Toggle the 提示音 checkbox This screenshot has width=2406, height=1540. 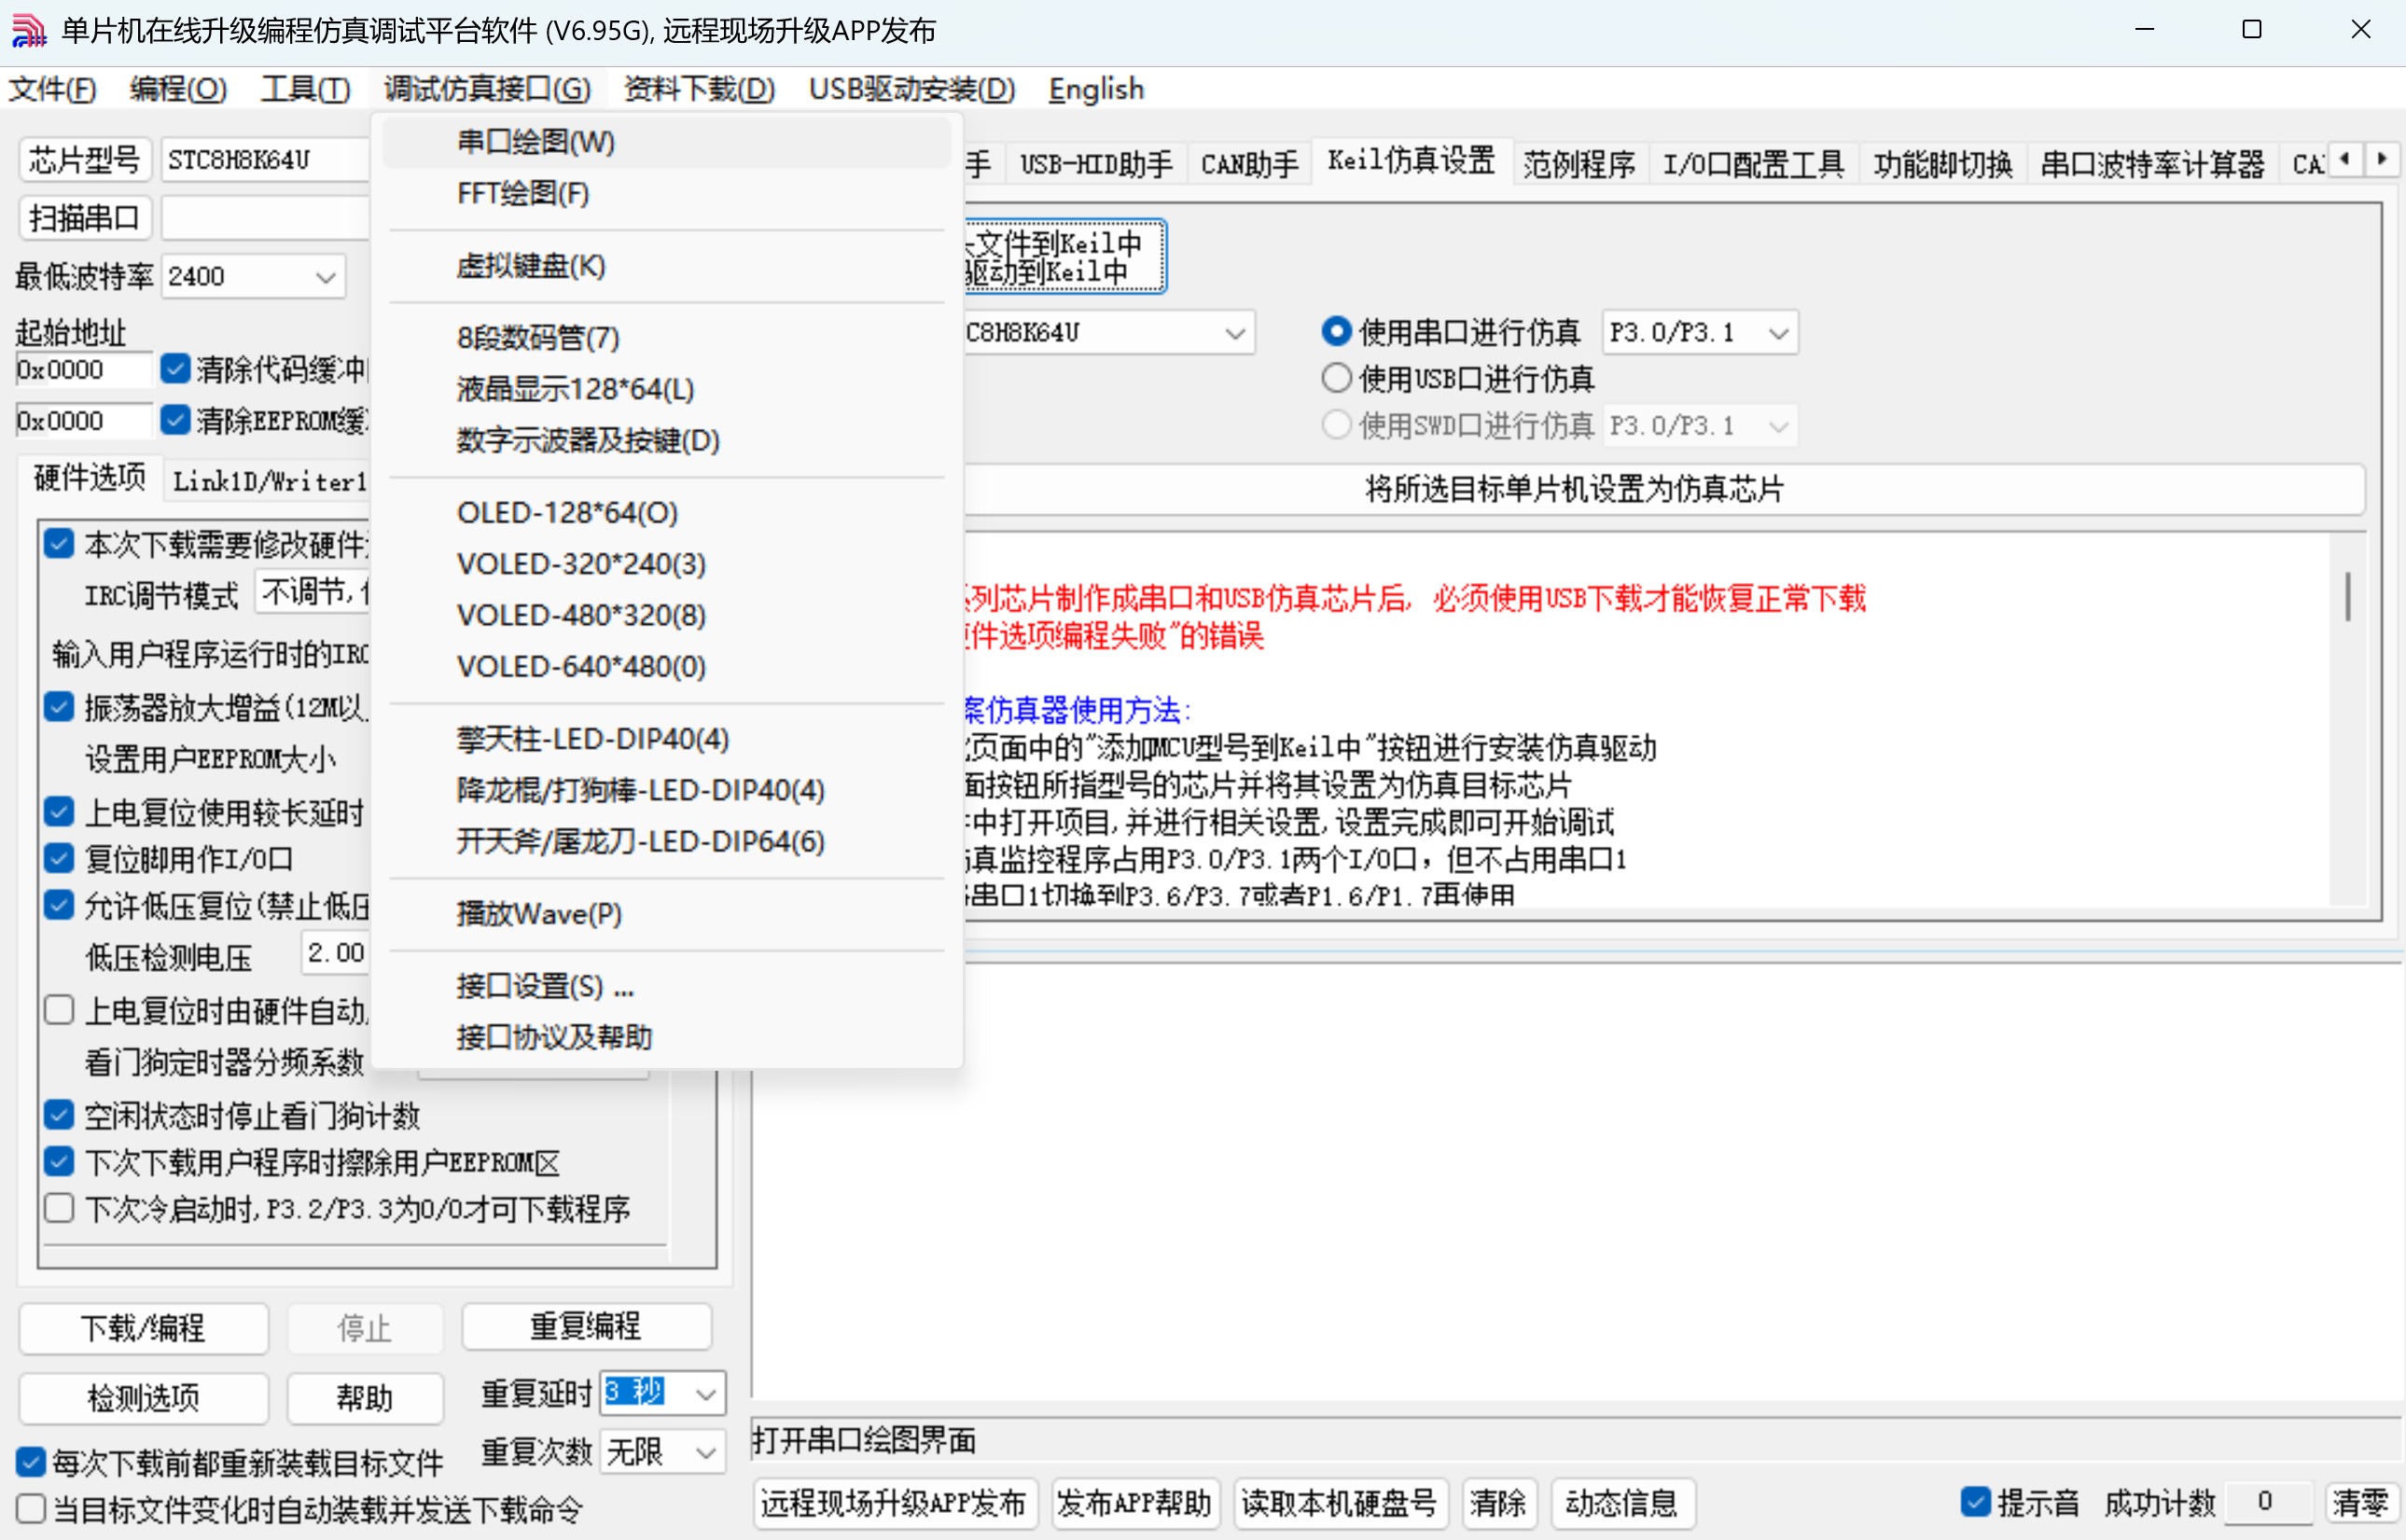tap(1975, 1501)
